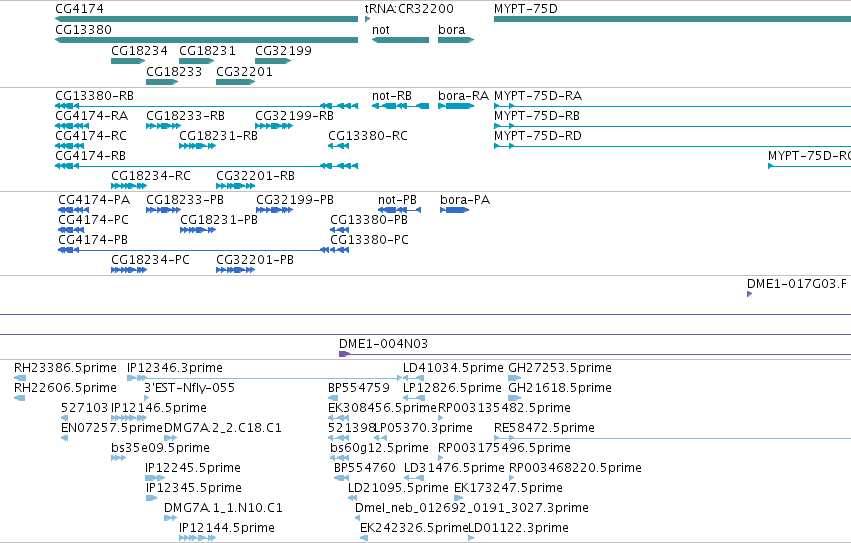851x543 pixels.
Task: Click the GH27253.5prime EST label
Action: pos(560,368)
